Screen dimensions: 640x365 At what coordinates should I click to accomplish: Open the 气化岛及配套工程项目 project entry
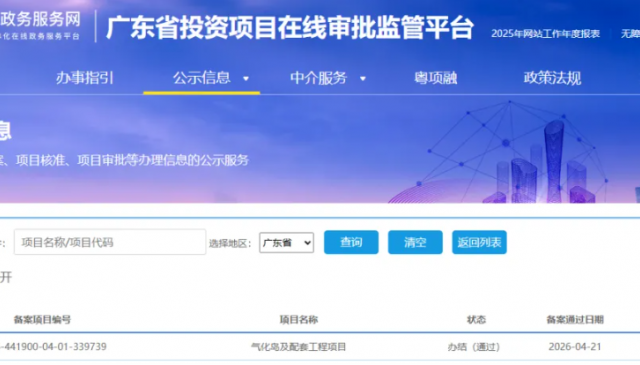pos(298,347)
